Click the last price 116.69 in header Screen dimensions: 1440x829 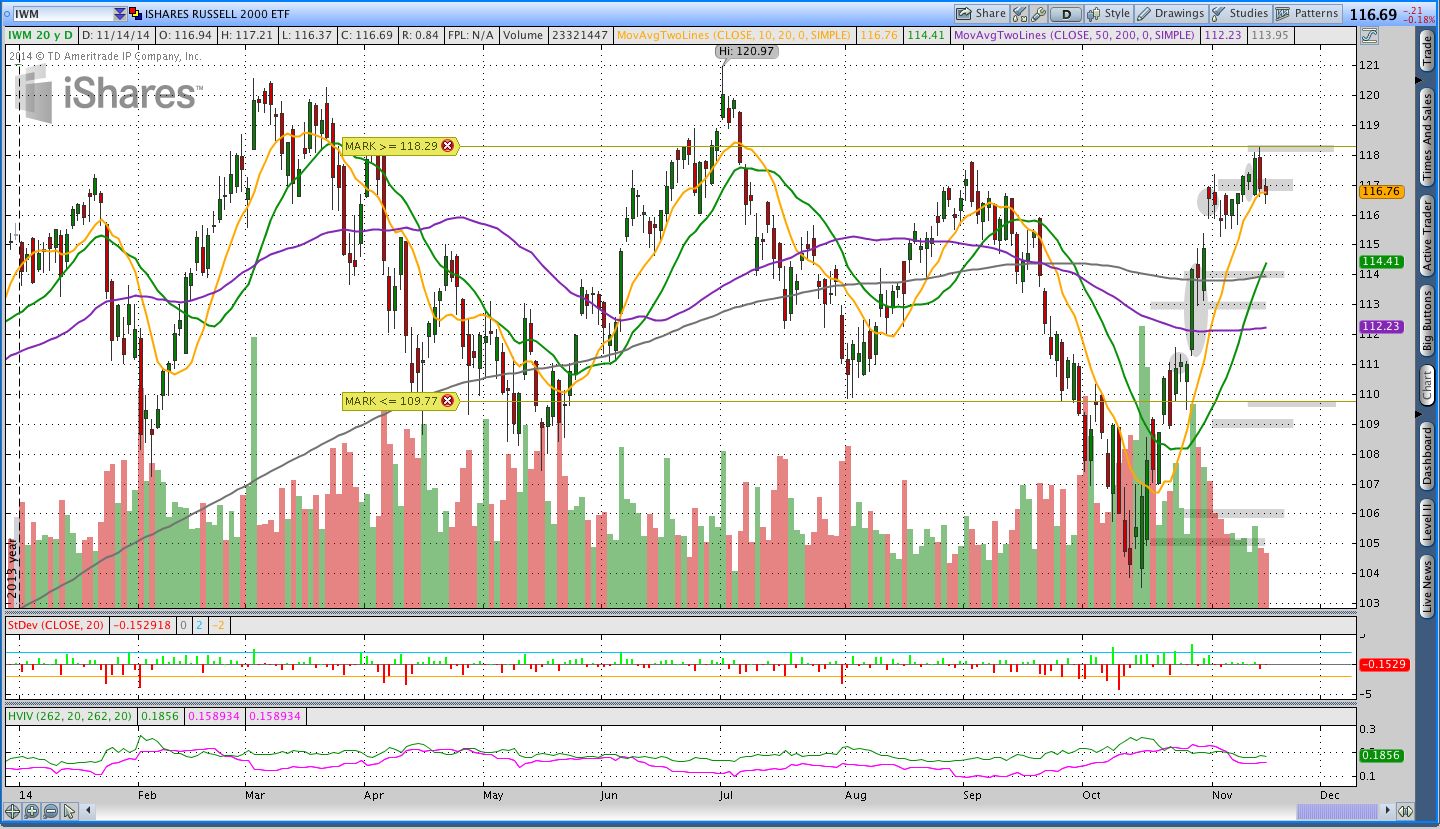(x=1373, y=14)
